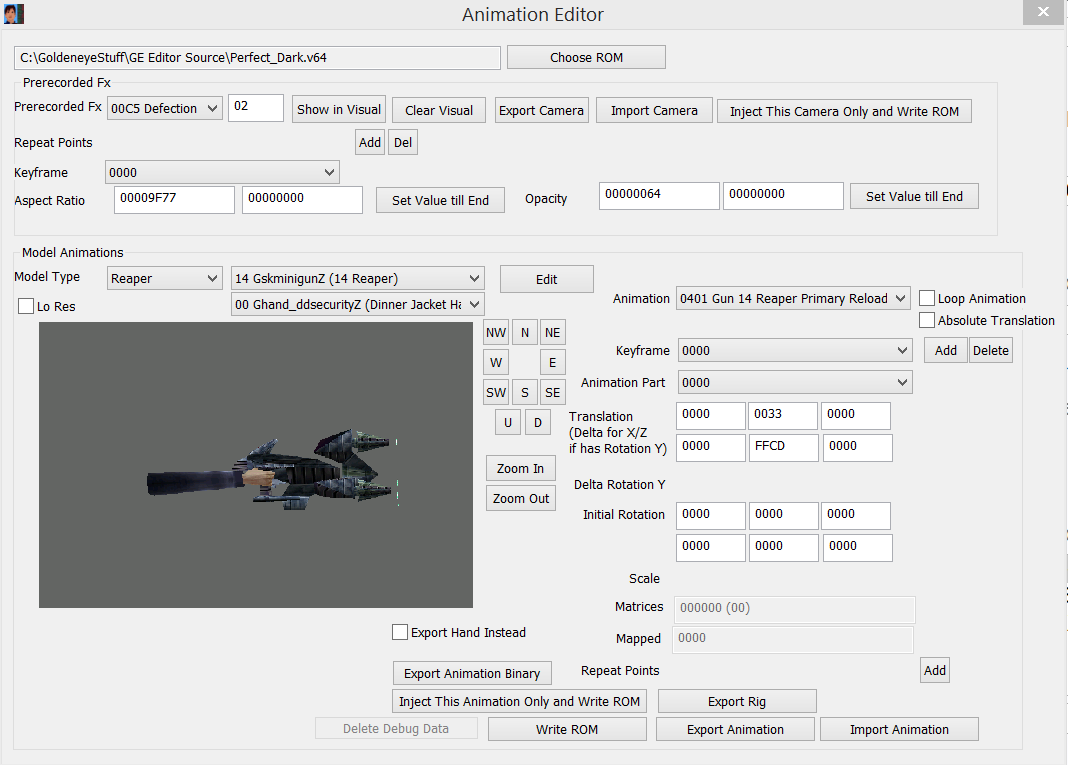The width and height of the screenshot is (1068, 765).
Task: Rotate view with the E button
Action: coord(552,362)
